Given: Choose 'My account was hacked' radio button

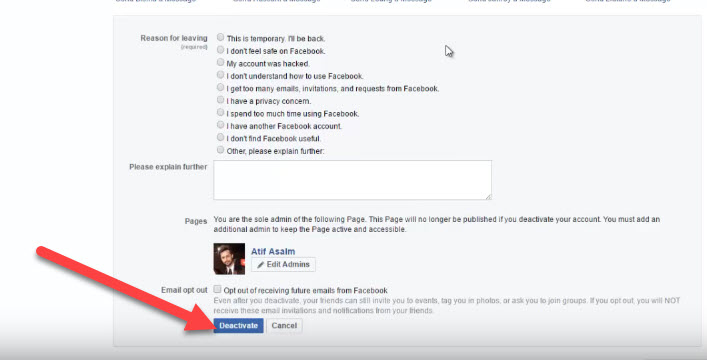Looking at the screenshot, I should tap(220, 62).
